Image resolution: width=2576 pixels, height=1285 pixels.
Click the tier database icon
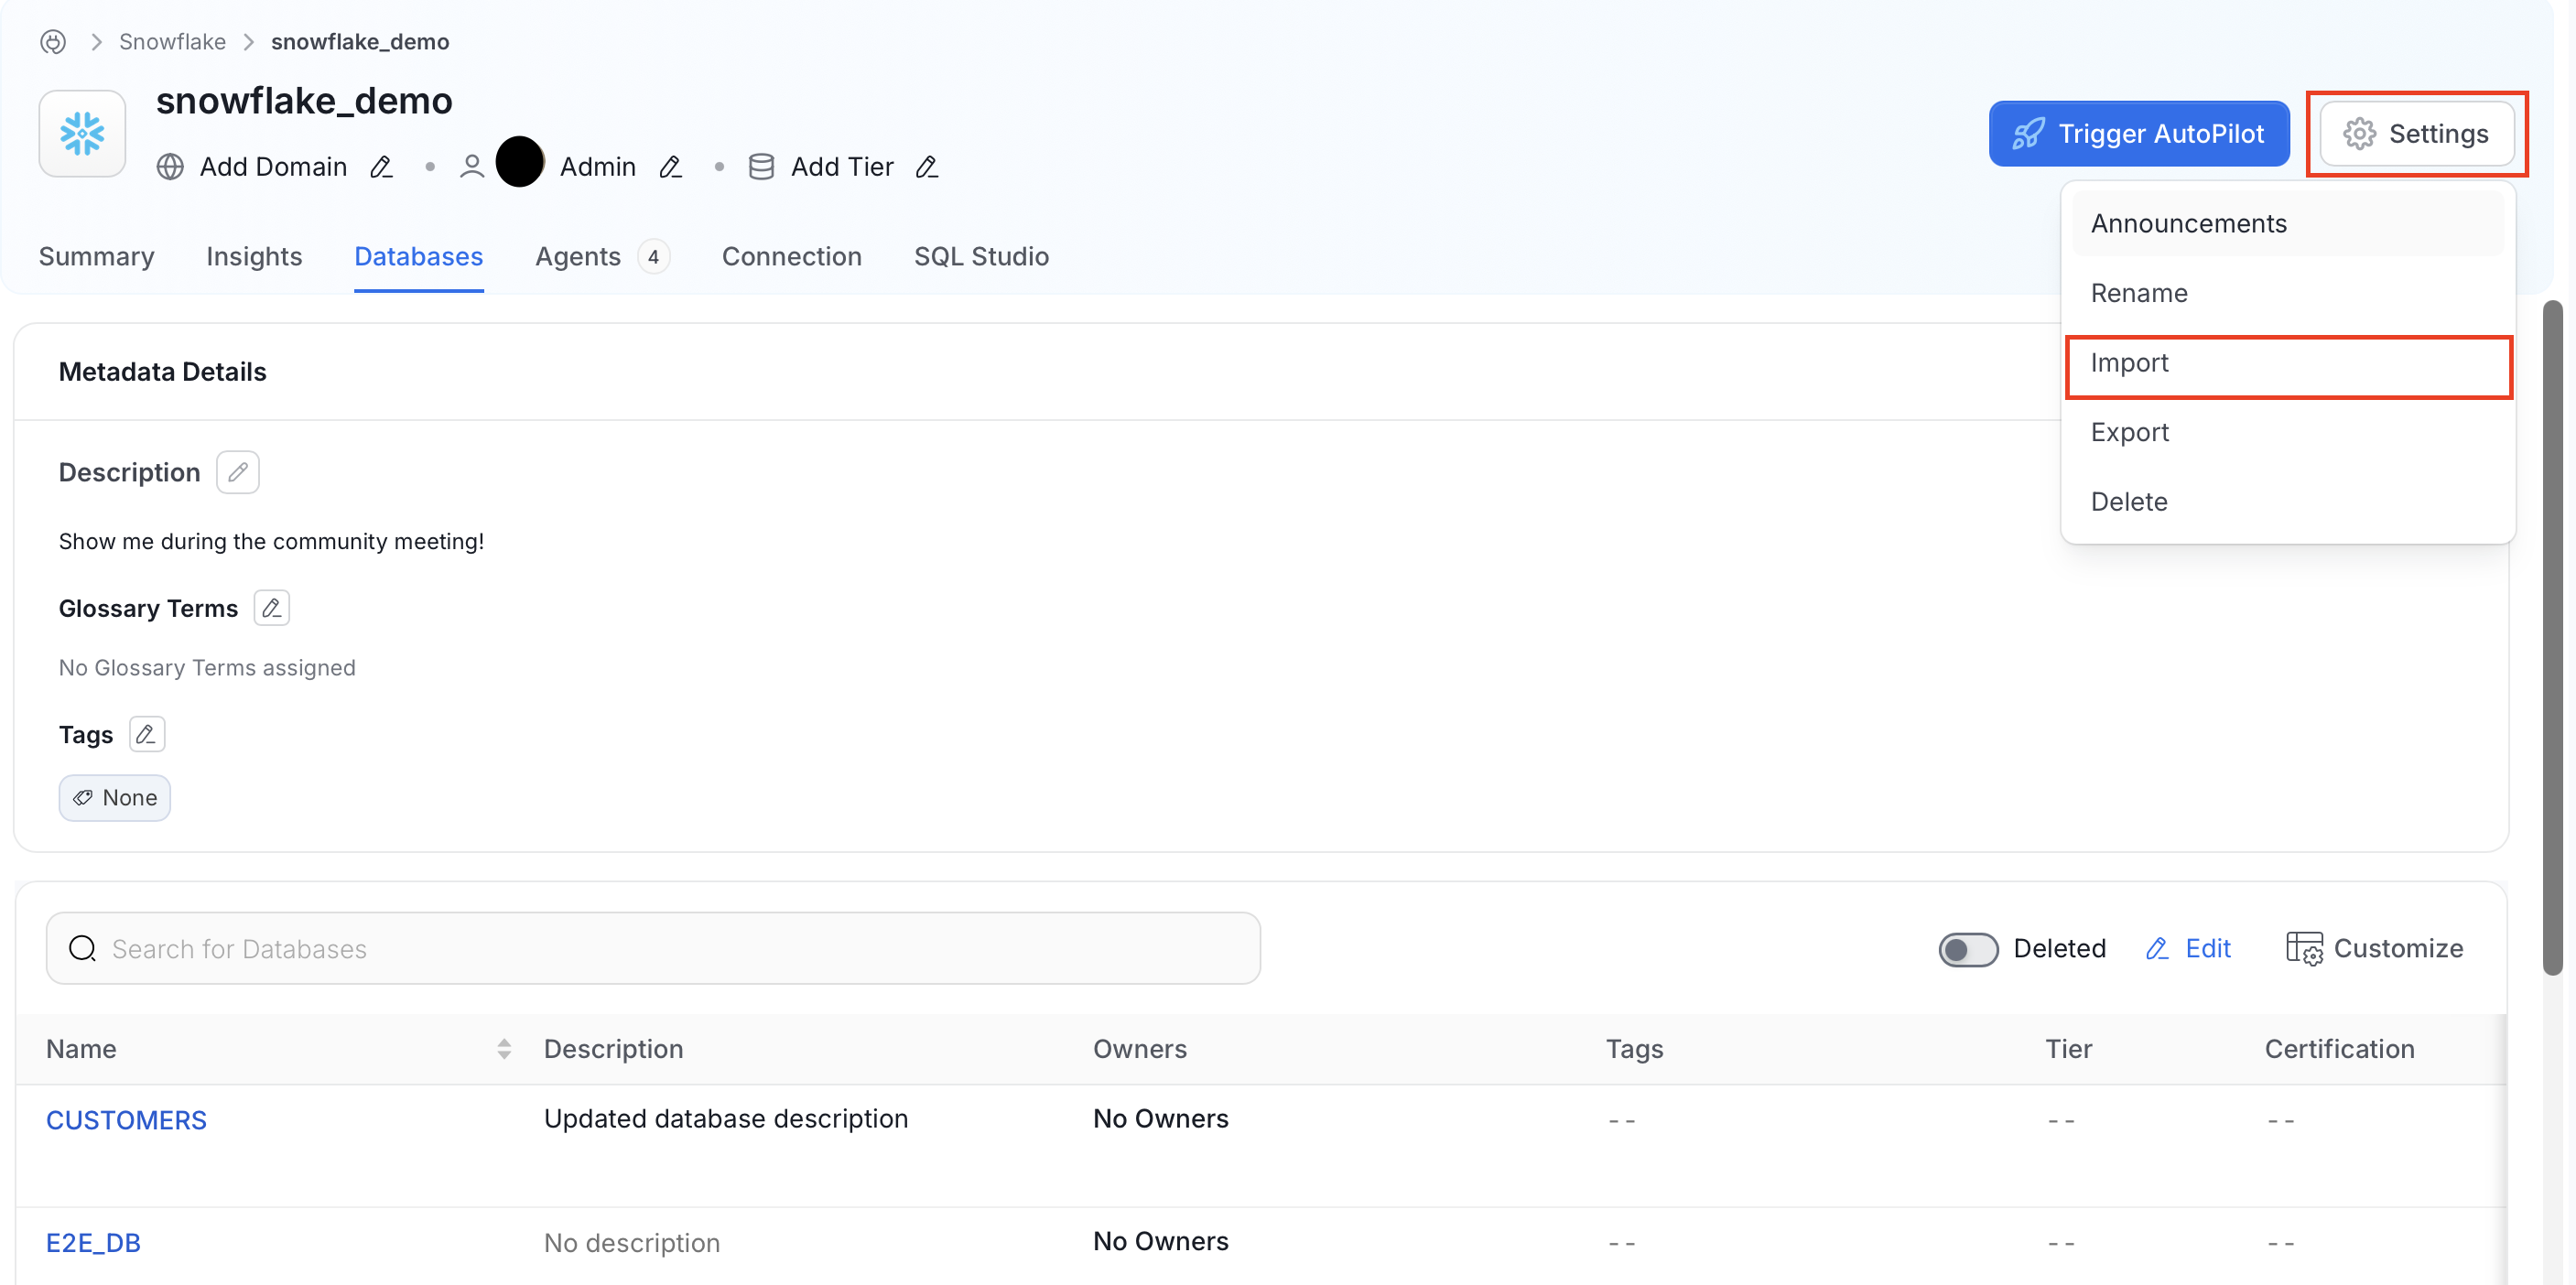761,167
